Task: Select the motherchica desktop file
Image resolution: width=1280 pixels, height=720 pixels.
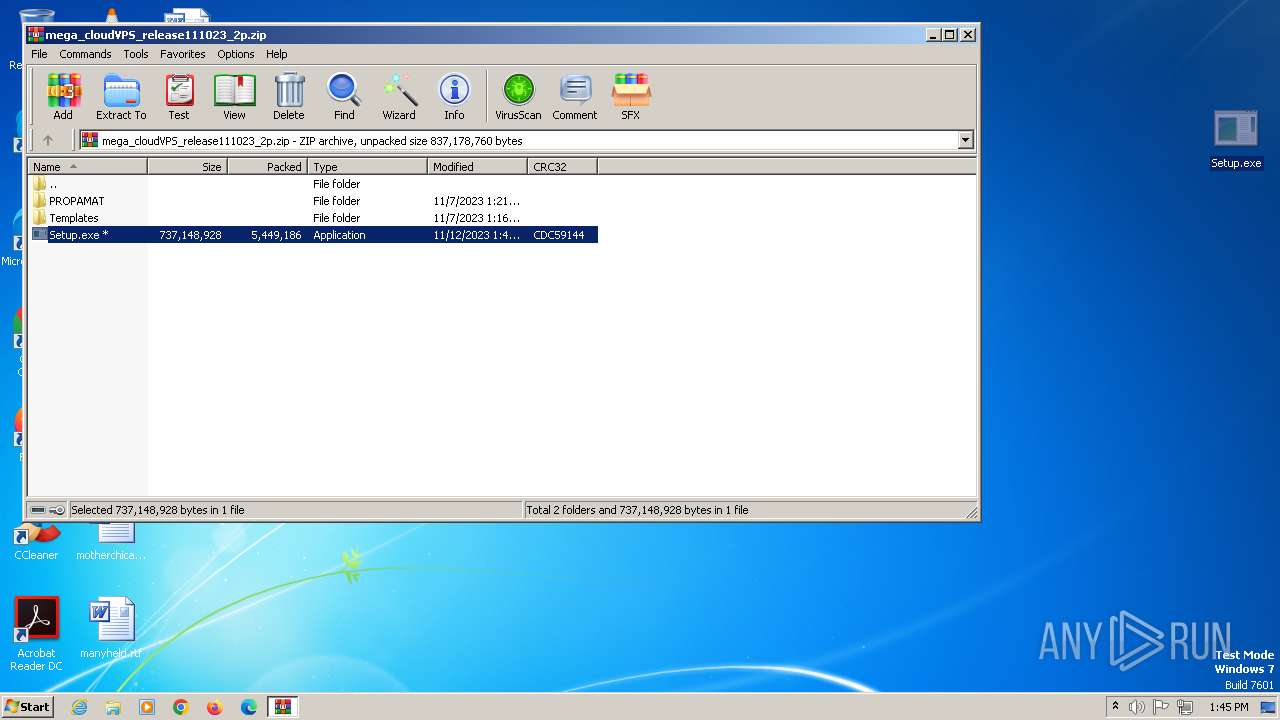Action: coord(111,540)
